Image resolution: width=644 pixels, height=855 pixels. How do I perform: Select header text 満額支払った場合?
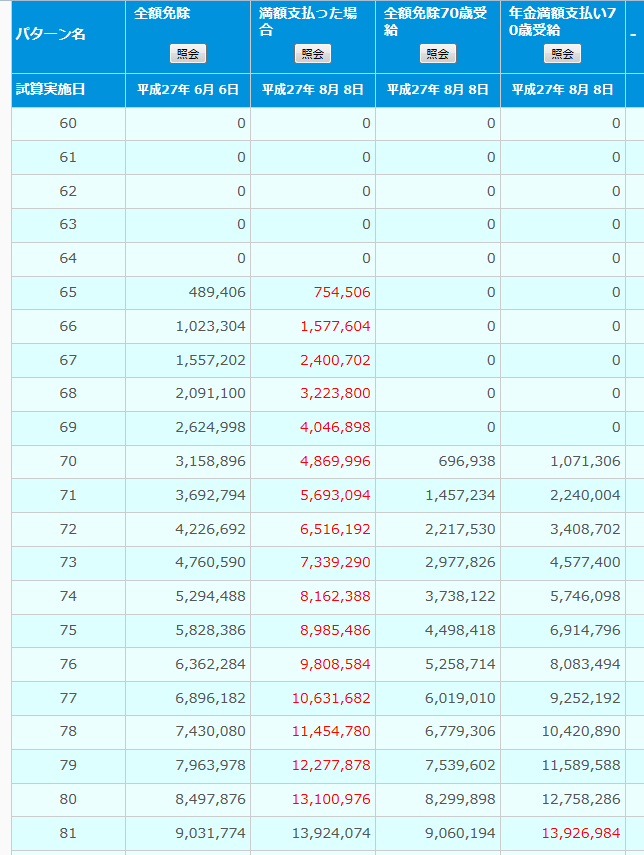point(308,21)
